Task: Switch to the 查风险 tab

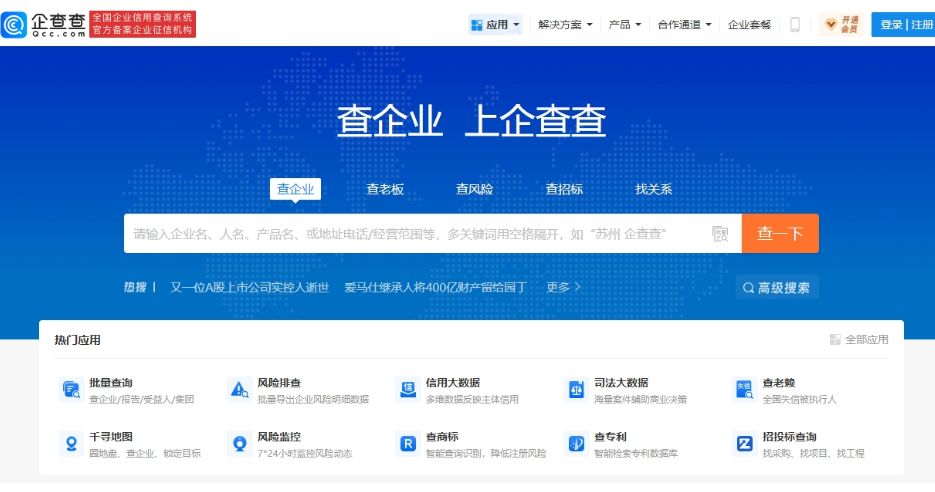Action: point(474,189)
